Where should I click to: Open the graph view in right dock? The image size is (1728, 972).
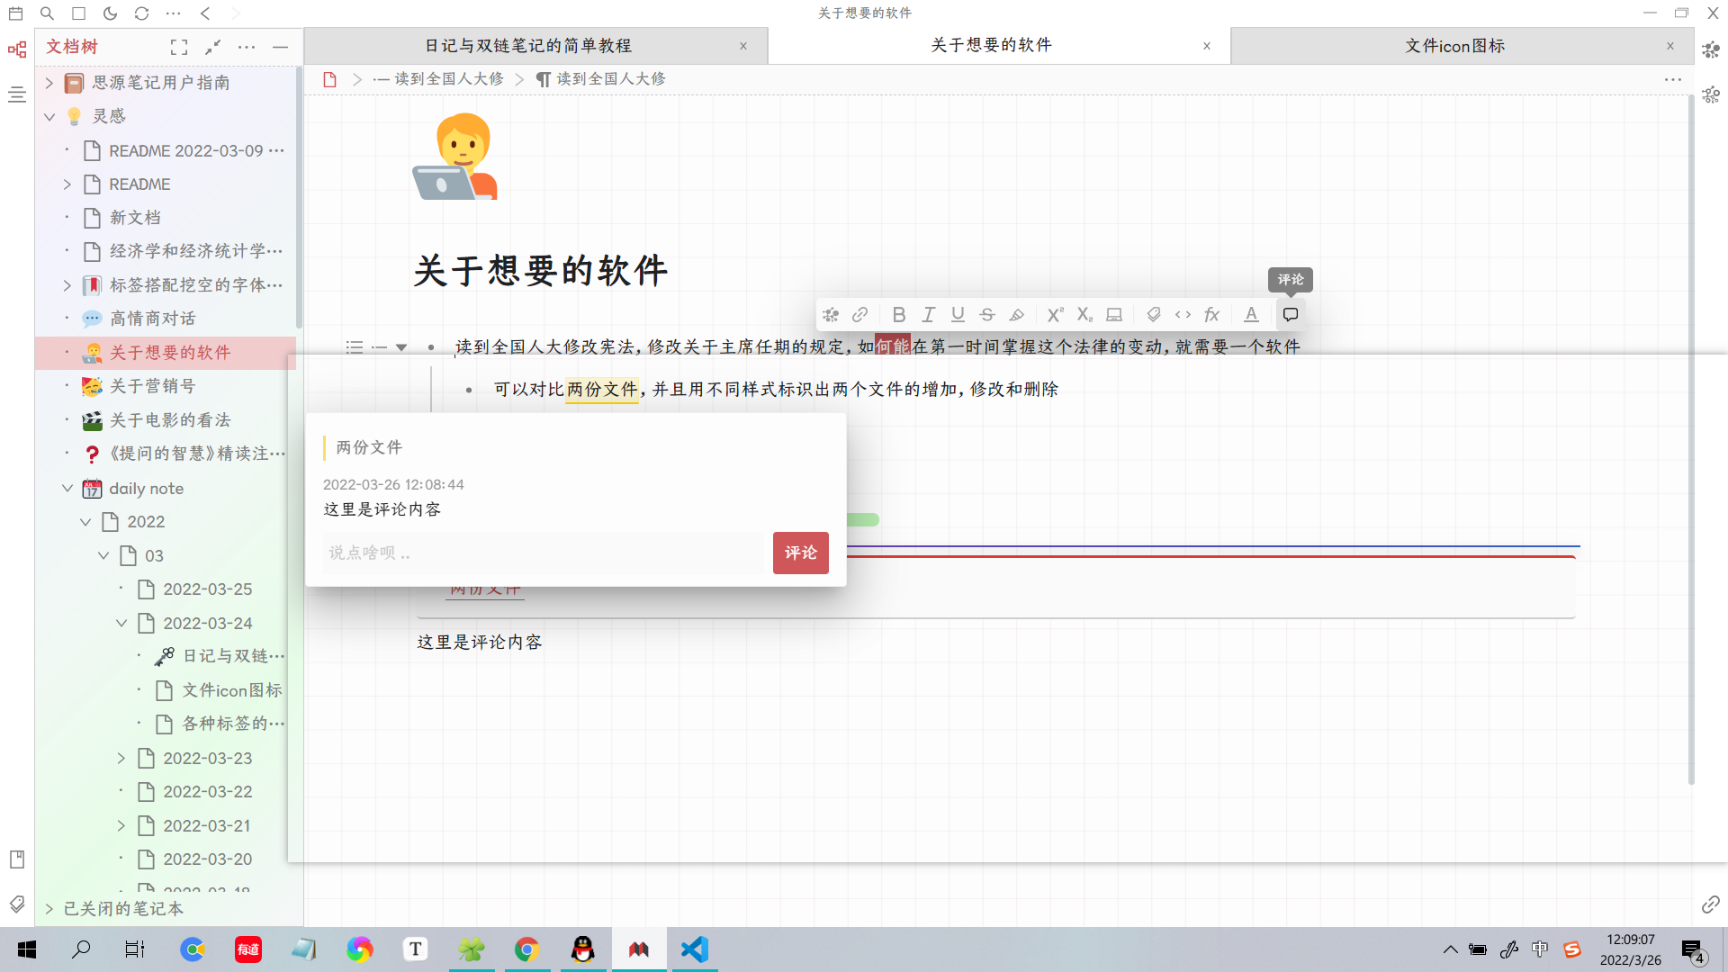(1711, 49)
